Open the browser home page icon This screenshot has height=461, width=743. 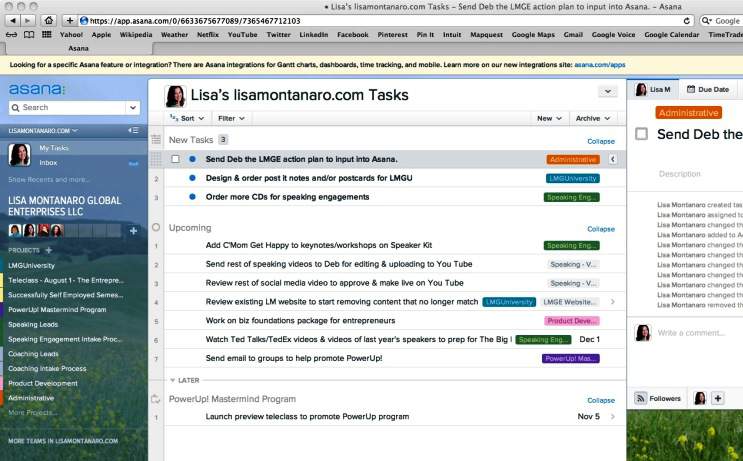click(48, 20)
